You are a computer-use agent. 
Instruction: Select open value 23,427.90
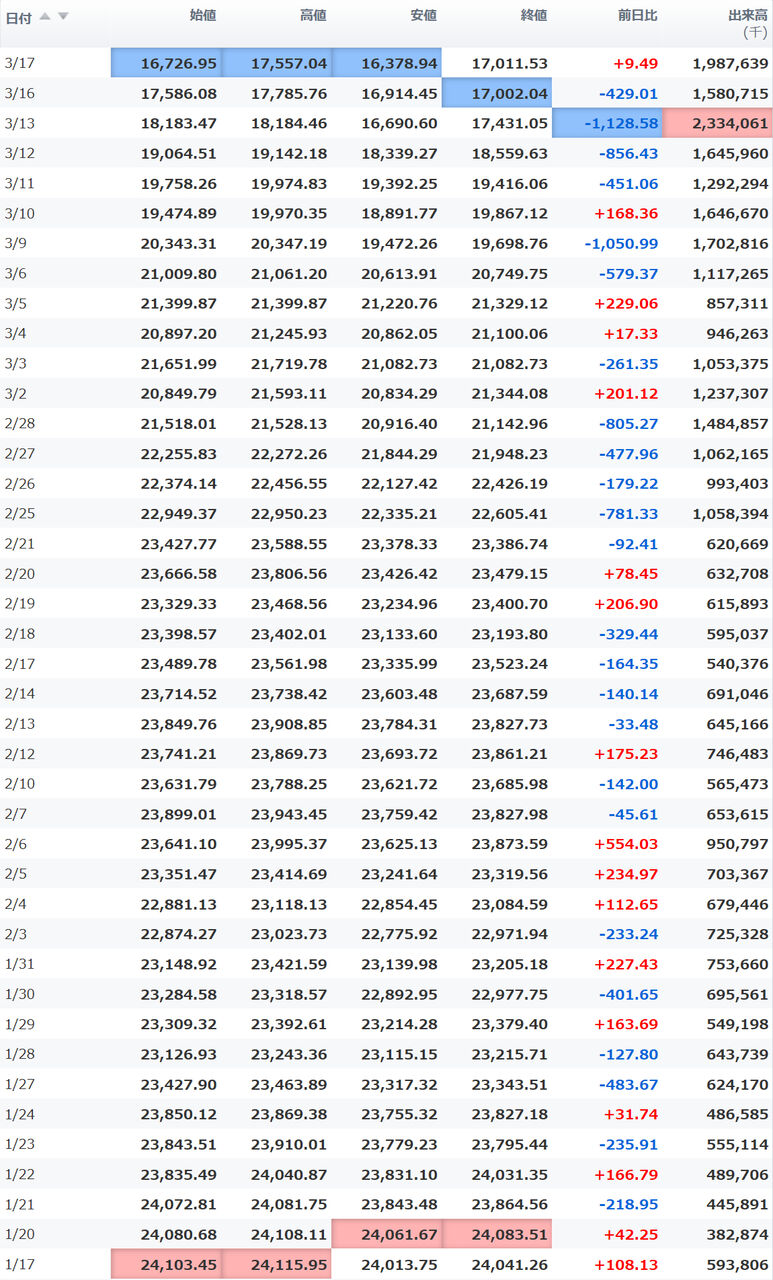coord(179,1083)
